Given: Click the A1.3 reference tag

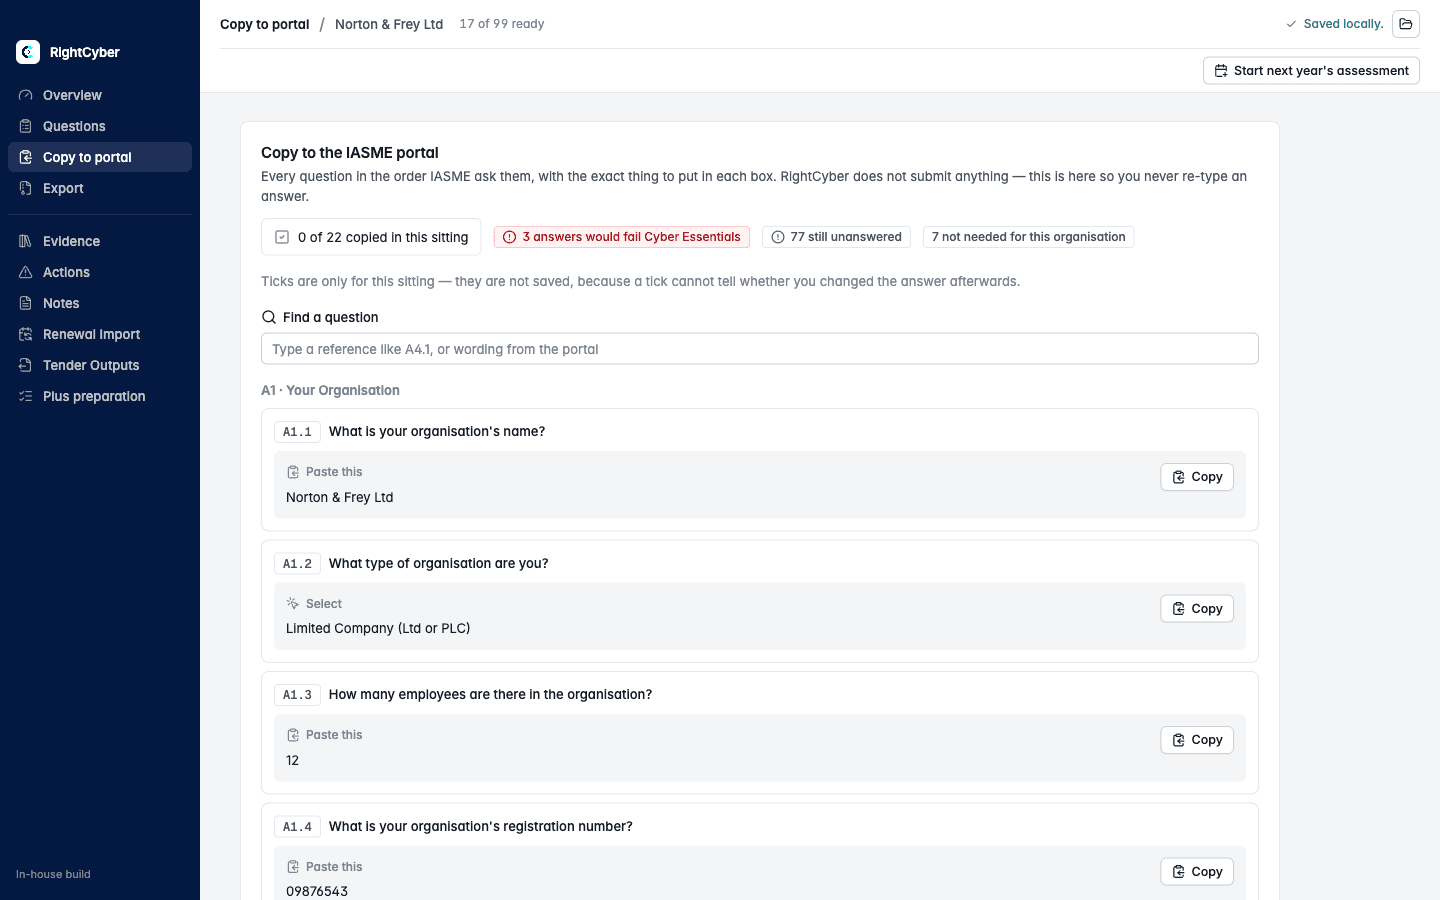Looking at the screenshot, I should tap(297, 695).
